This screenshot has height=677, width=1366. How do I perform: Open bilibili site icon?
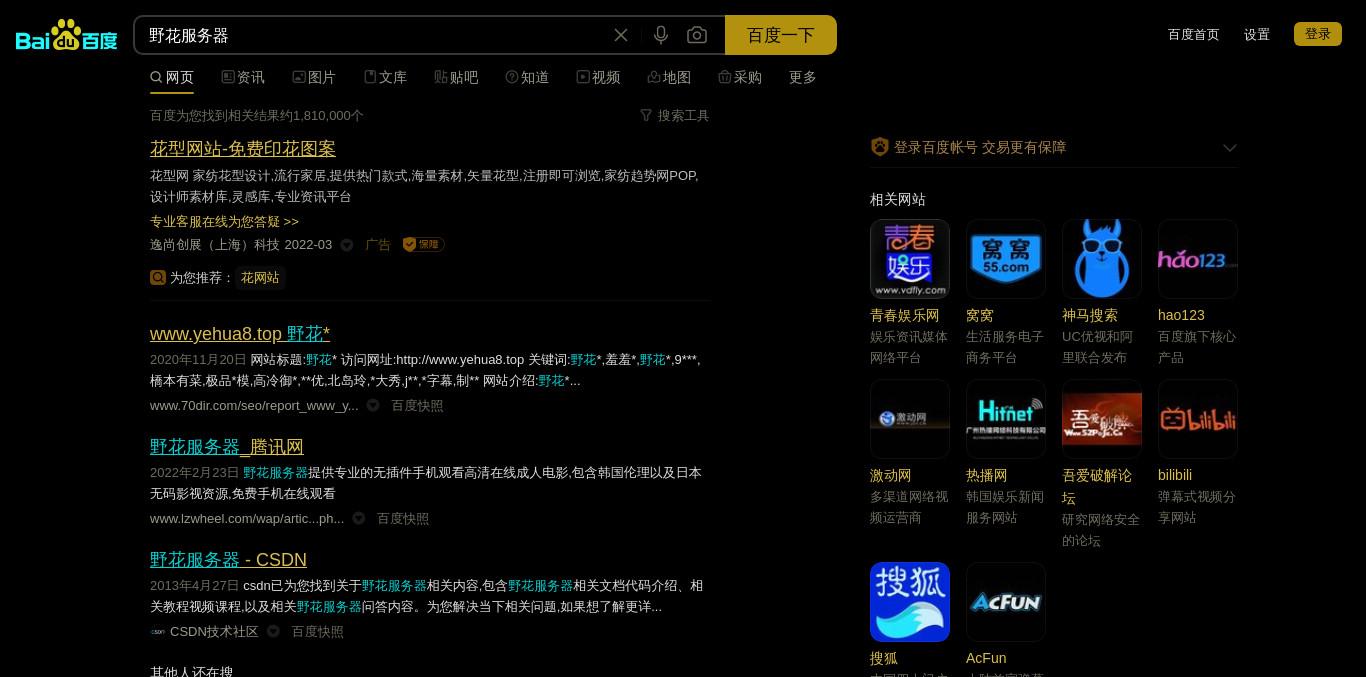(x=1198, y=419)
